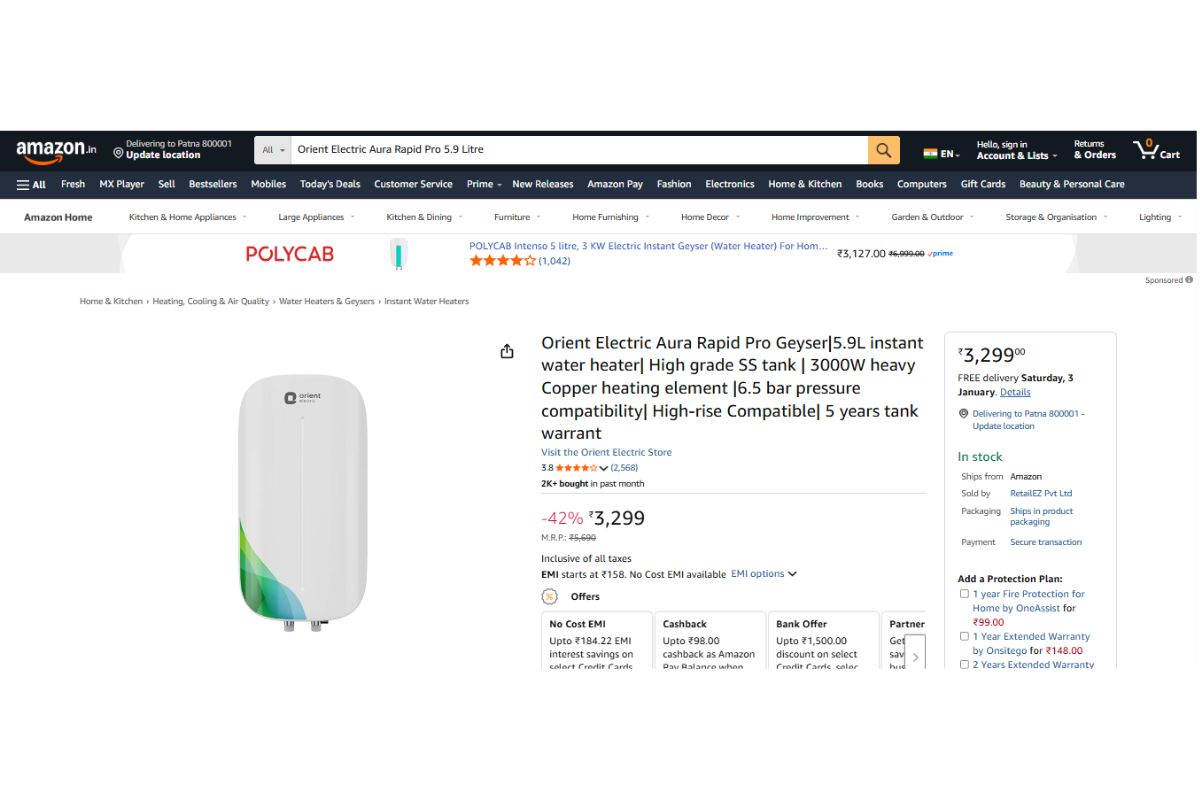Open the shopping cart icon
Image resolution: width=1200 pixels, height=800 pixels.
tap(1146, 150)
